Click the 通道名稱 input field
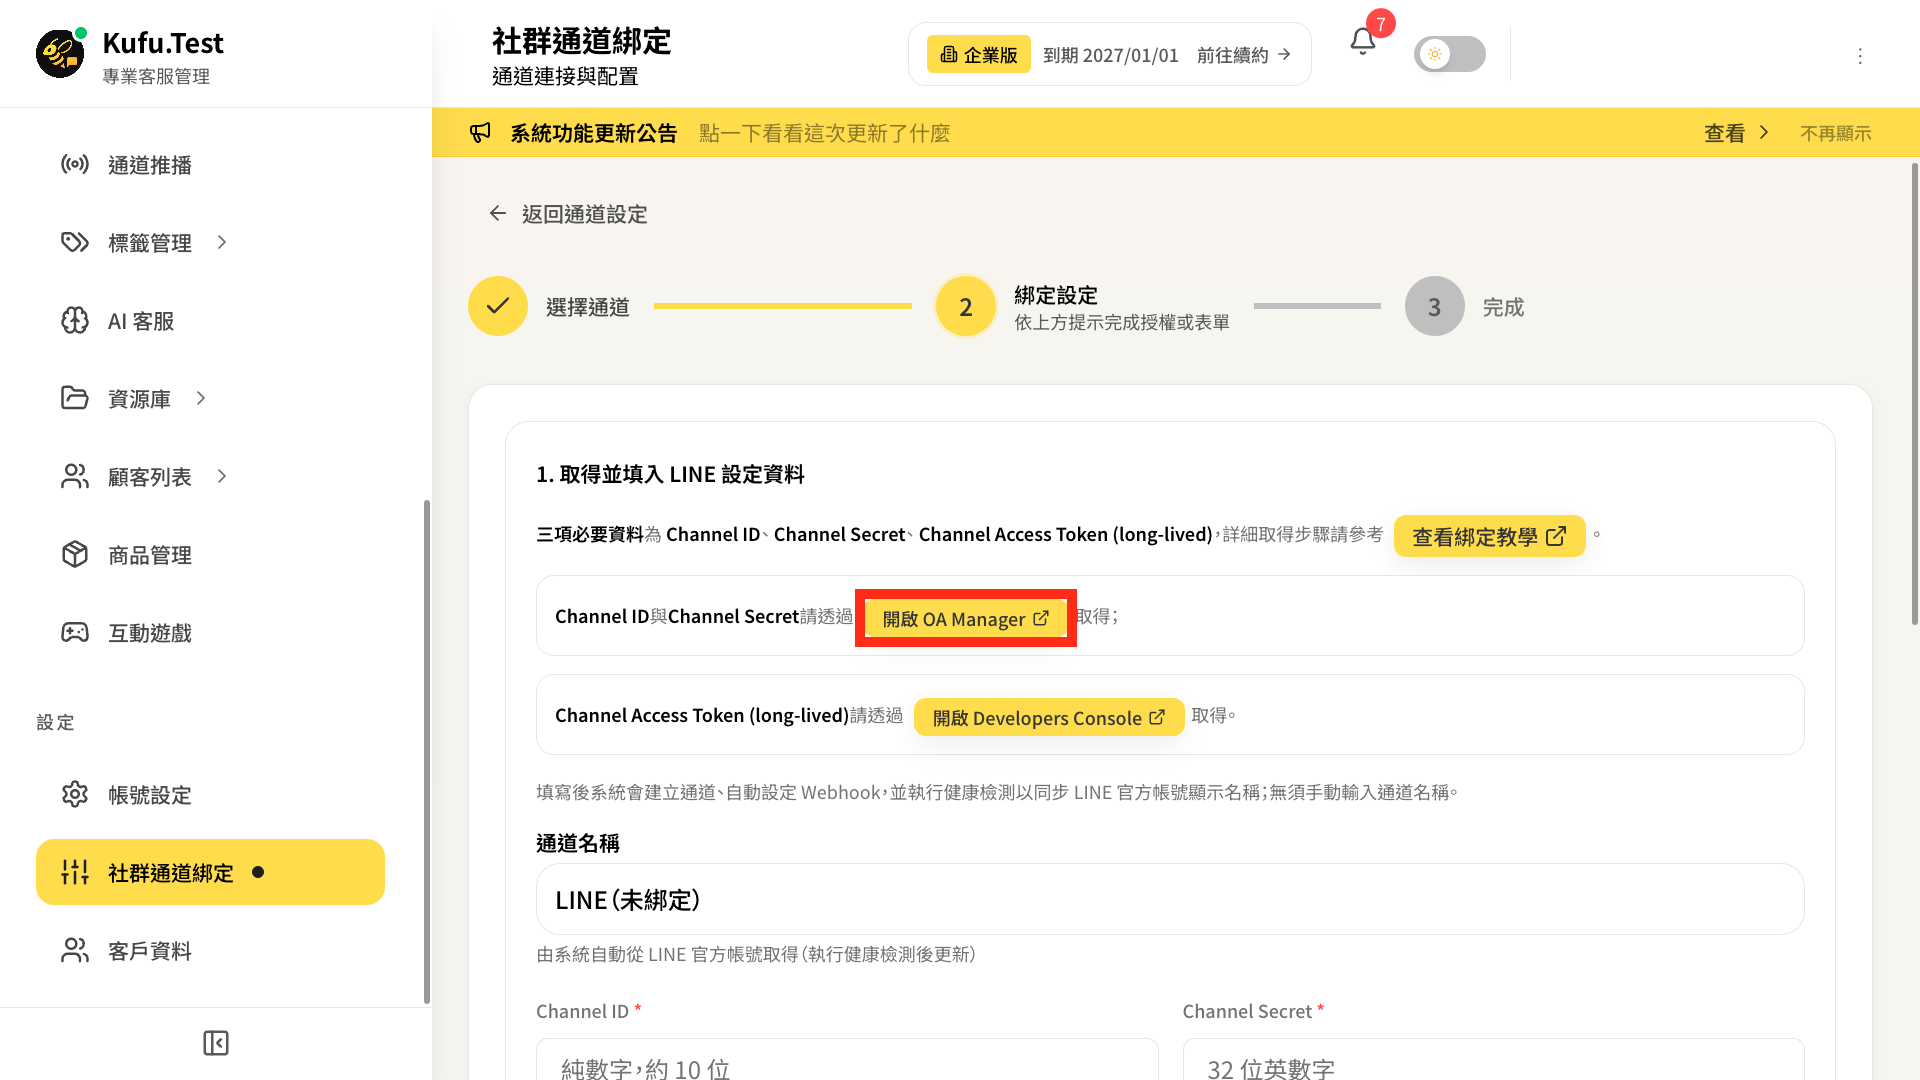This screenshot has height=1080, width=1920. 1170,899
